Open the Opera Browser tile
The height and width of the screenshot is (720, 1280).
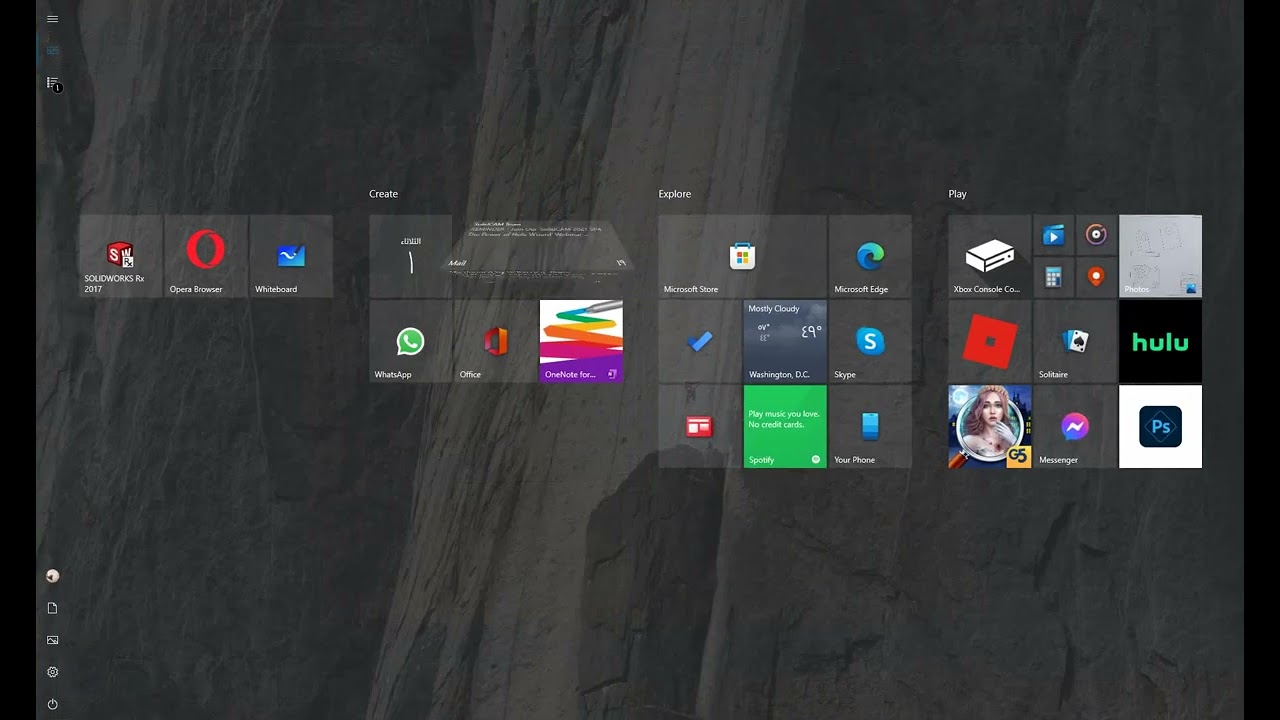tap(206, 256)
